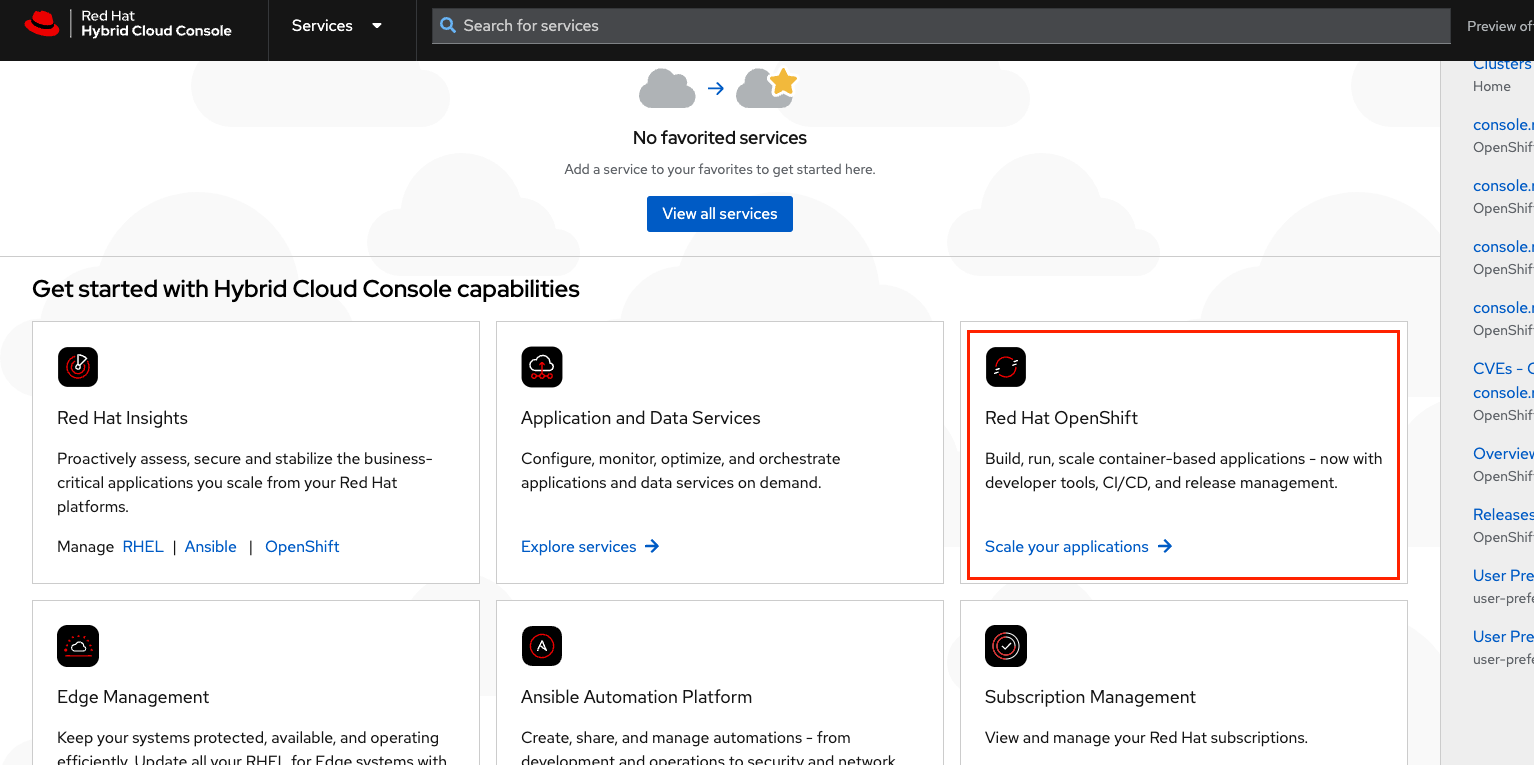Click the Red Hat Insights card icon
The image size is (1534, 765).
pos(78,367)
